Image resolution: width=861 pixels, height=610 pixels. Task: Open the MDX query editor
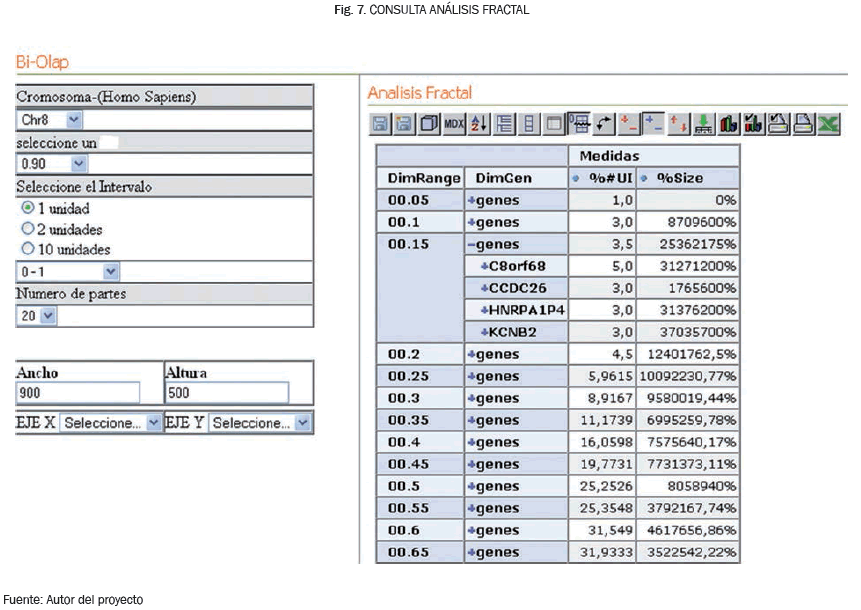(x=454, y=124)
